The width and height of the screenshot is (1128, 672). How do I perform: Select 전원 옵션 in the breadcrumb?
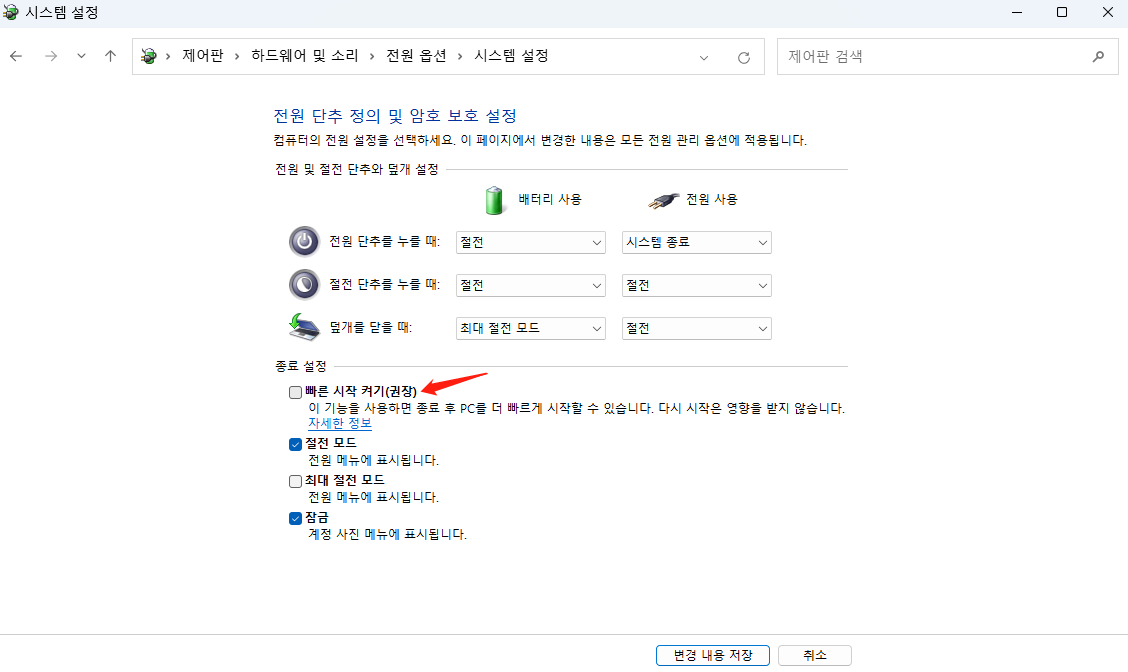[x=416, y=56]
